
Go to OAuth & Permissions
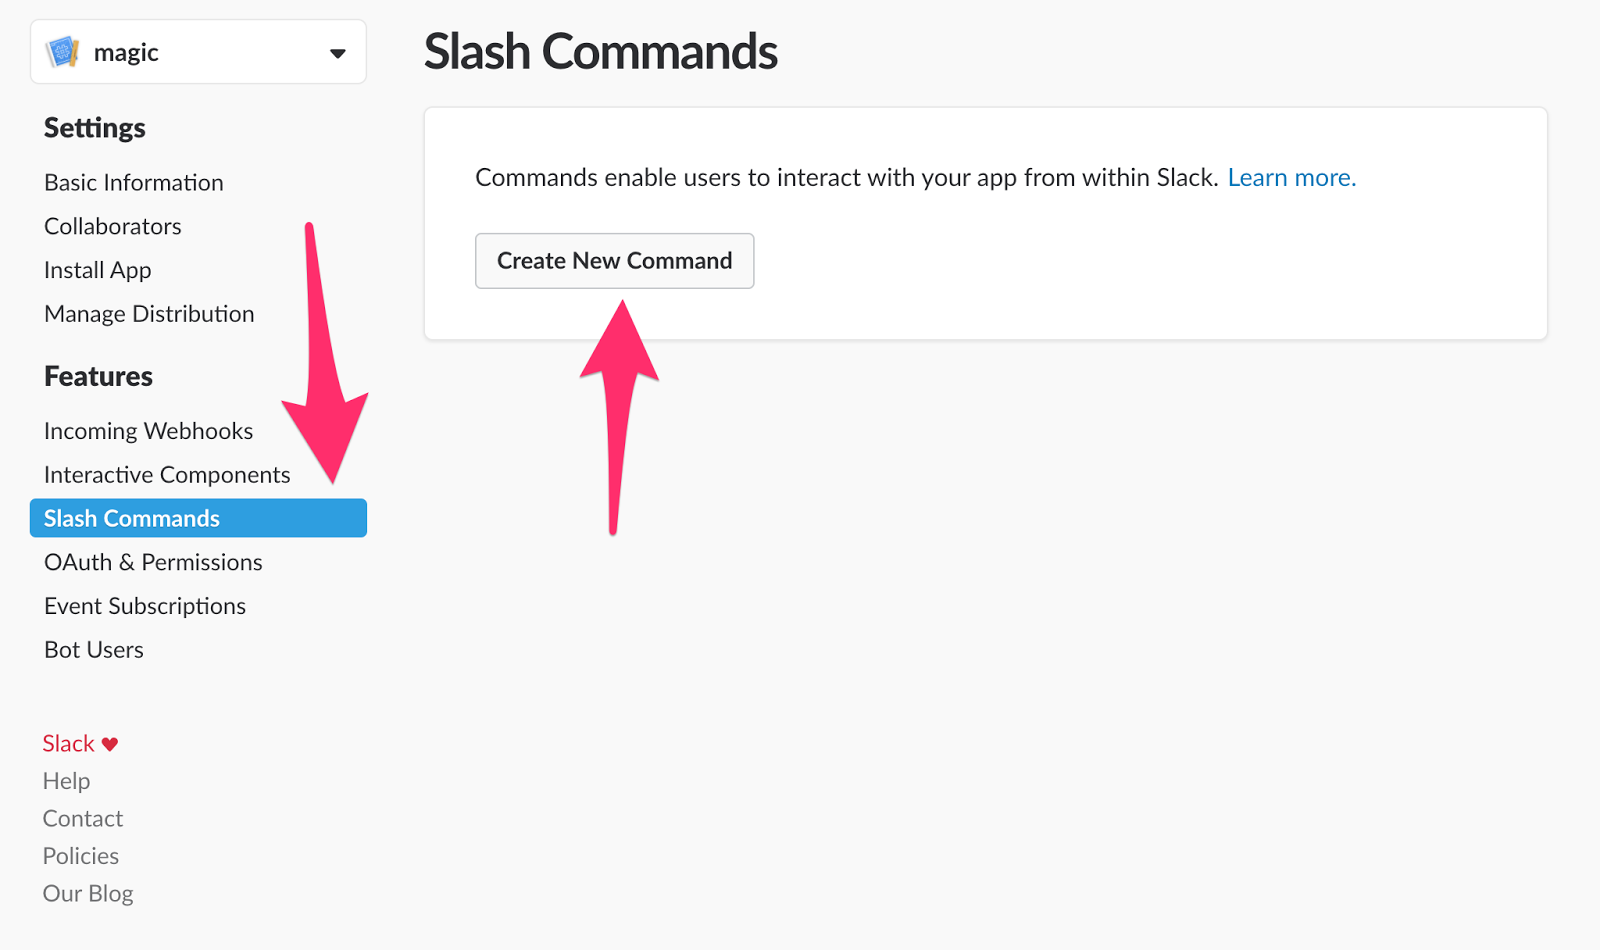pos(152,562)
